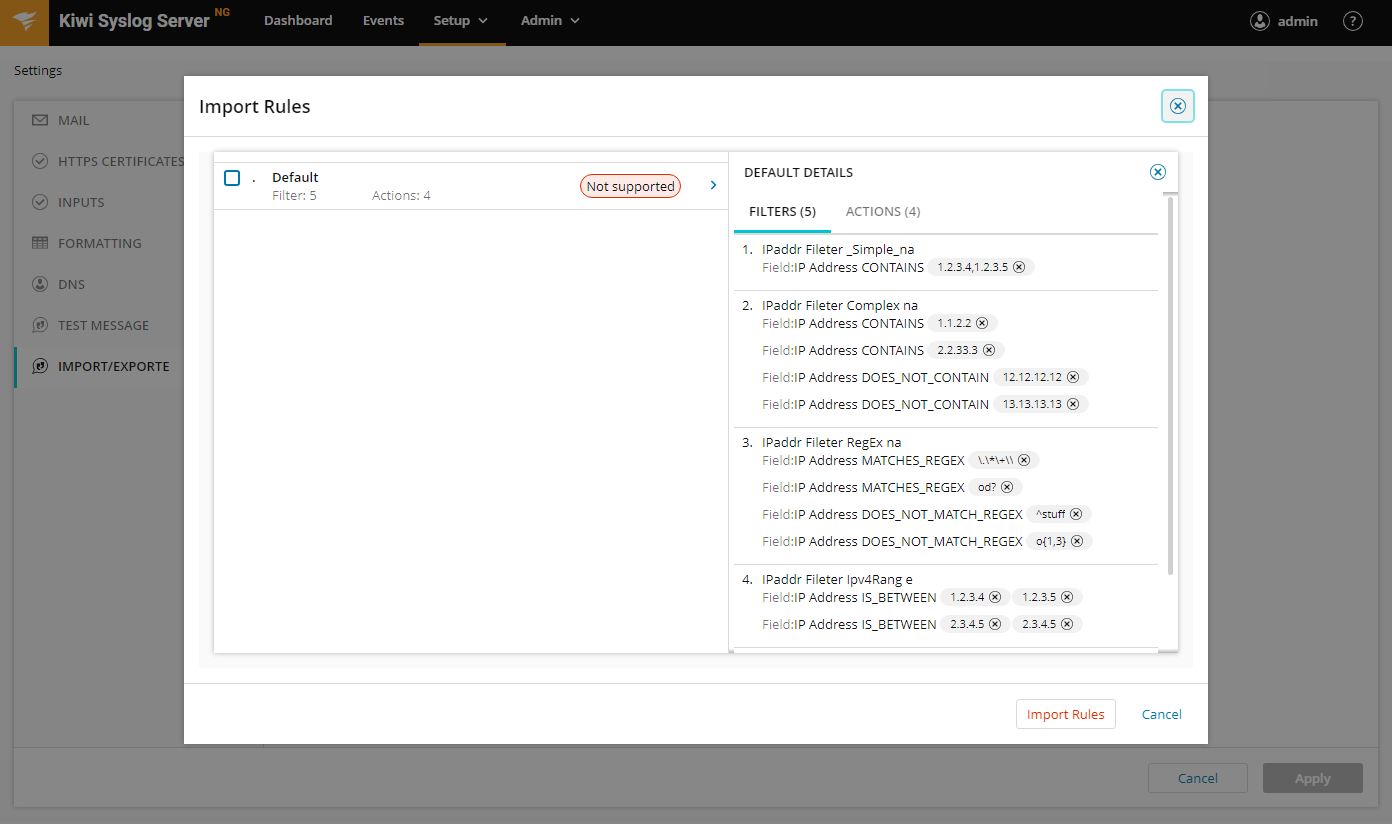This screenshot has width=1392, height=824.
Task: Click the details panel vertical scrollbar
Action: 1170,385
